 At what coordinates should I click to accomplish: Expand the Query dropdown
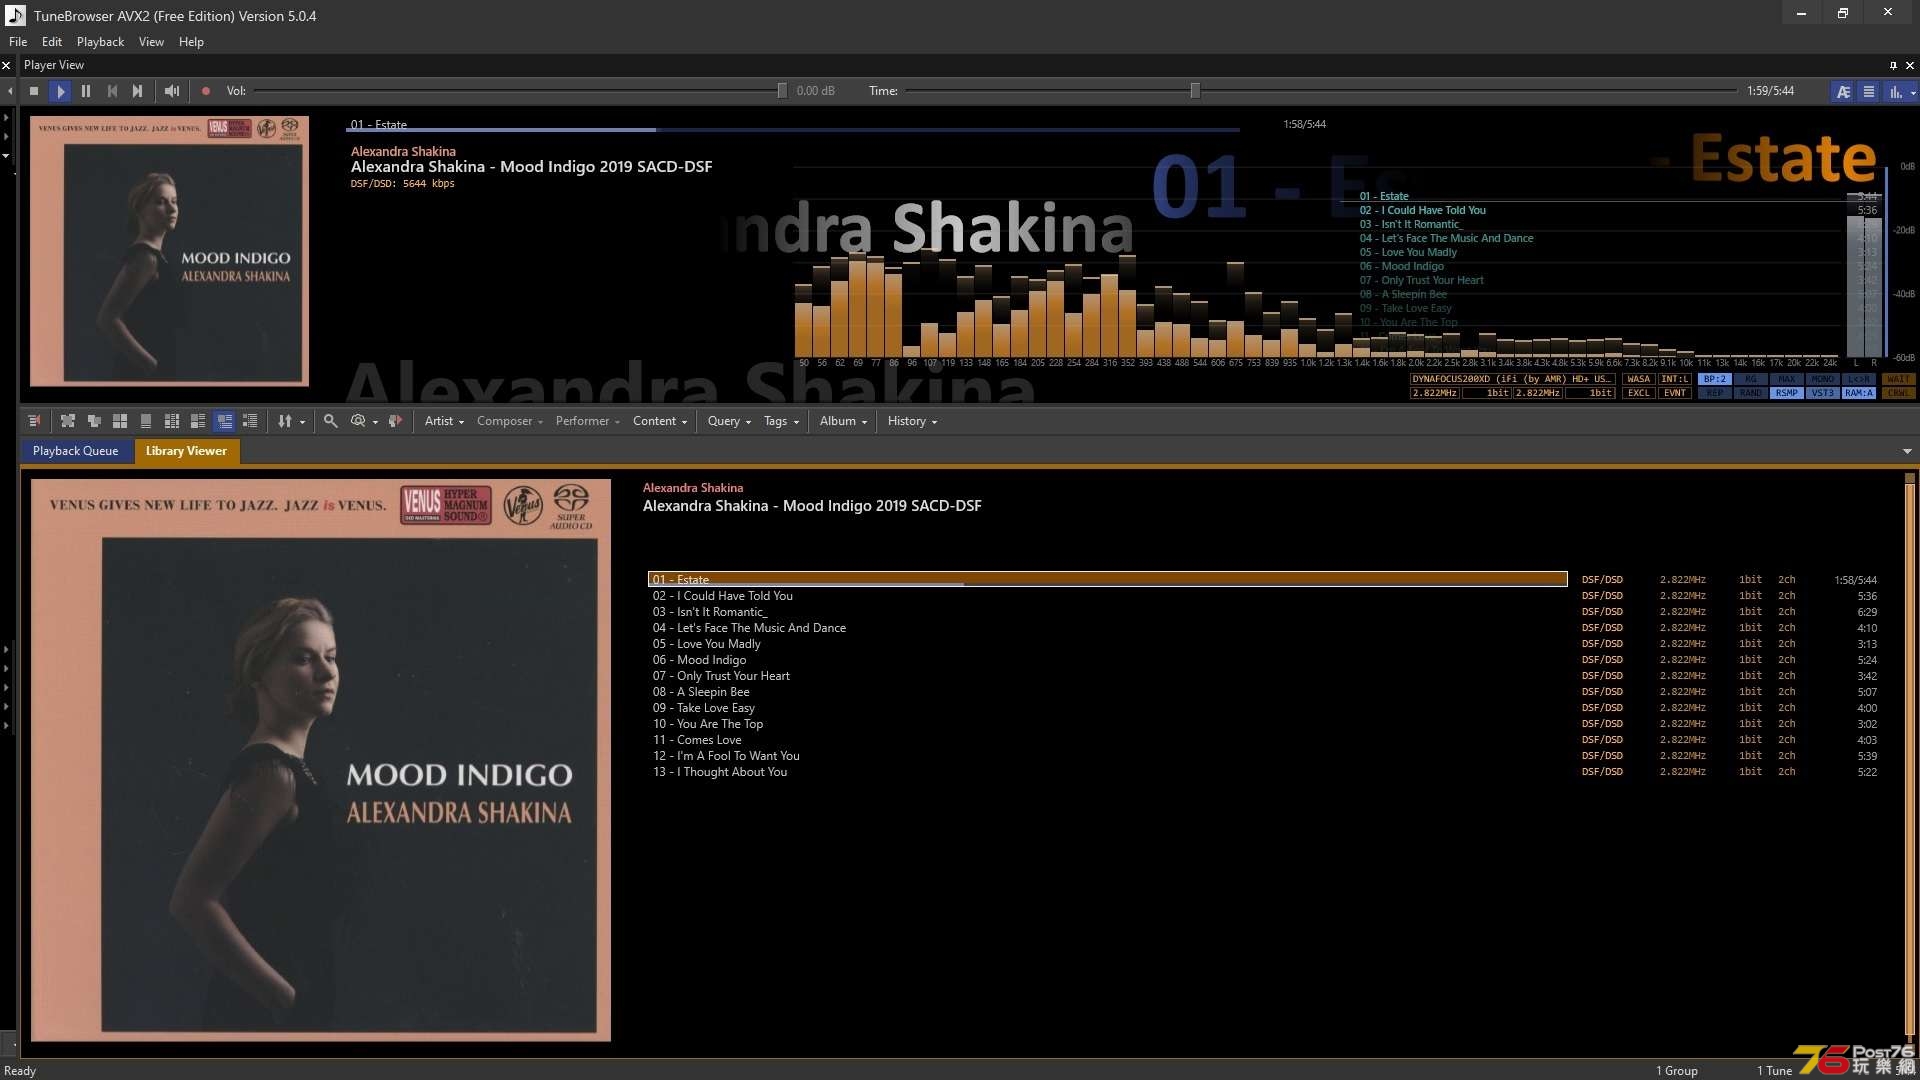[x=729, y=421]
